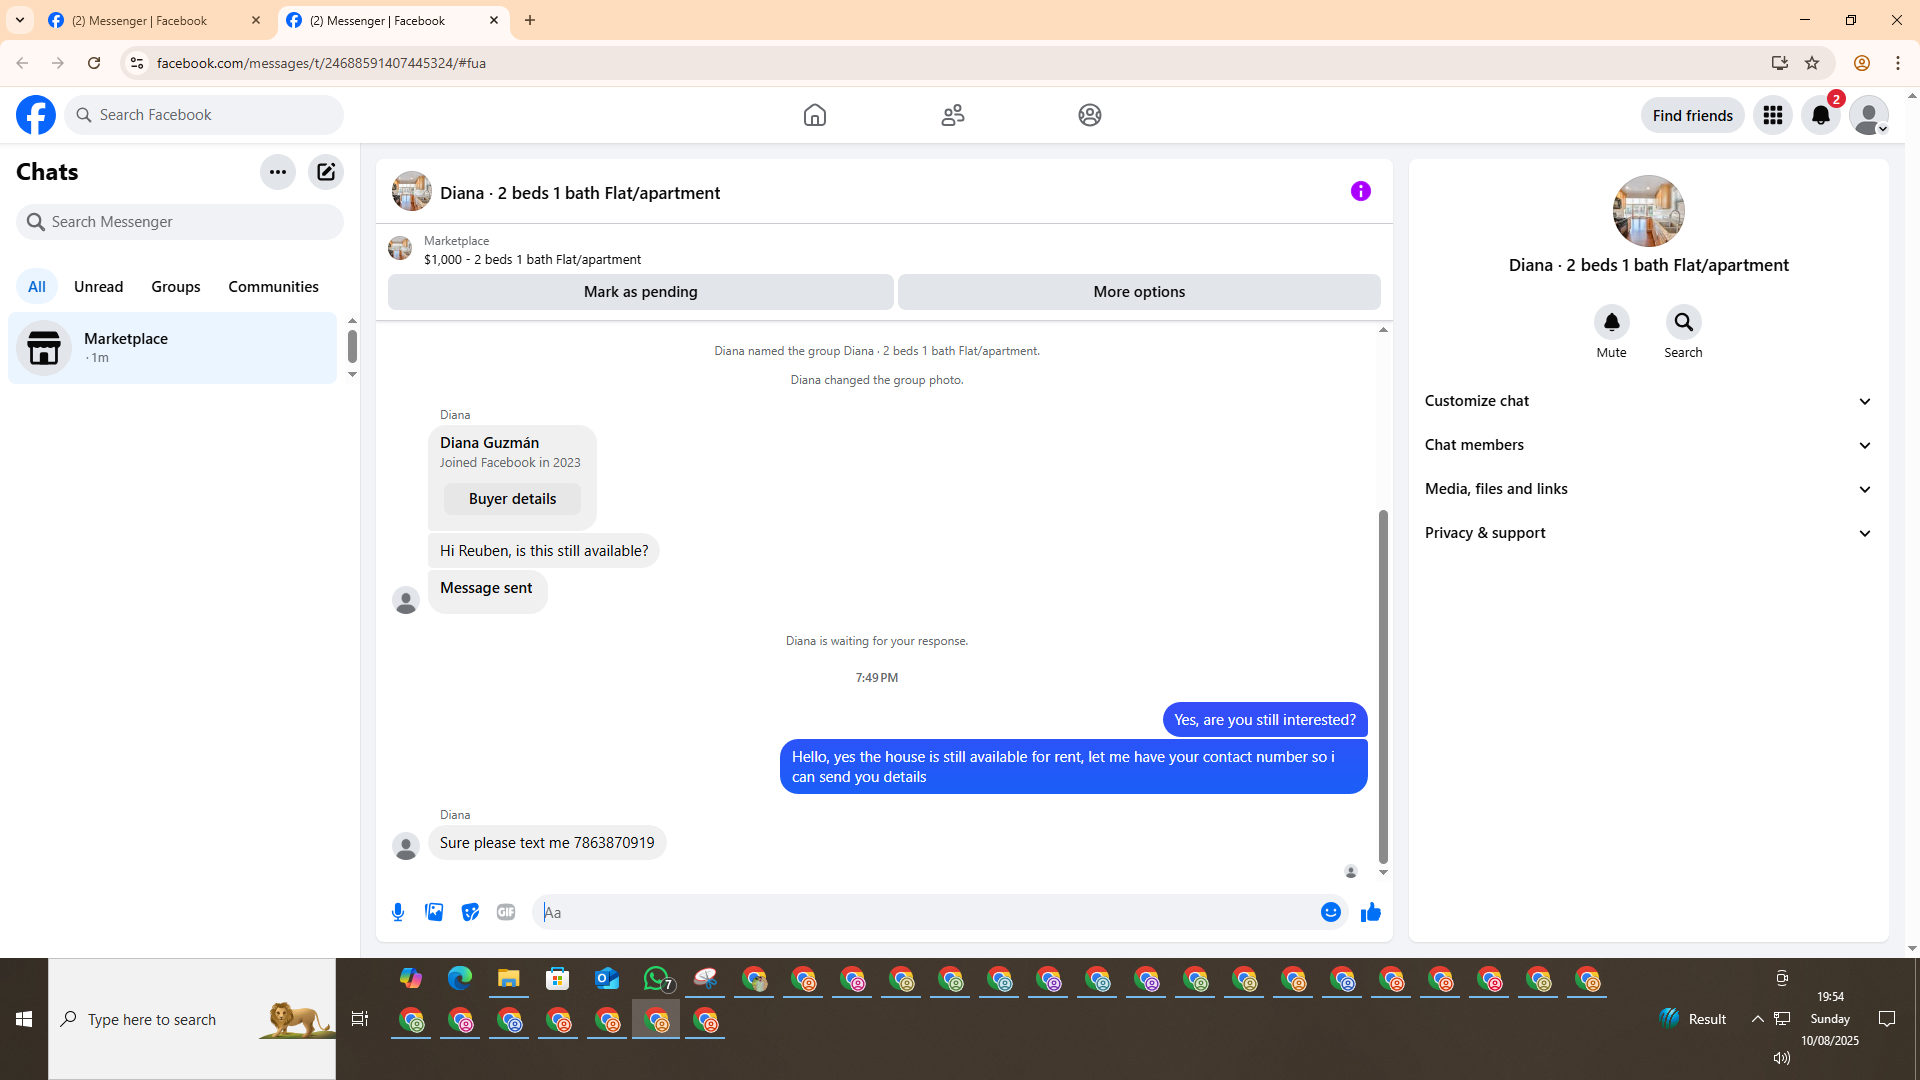
Task: Expand Chat members section
Action: 1648,445
